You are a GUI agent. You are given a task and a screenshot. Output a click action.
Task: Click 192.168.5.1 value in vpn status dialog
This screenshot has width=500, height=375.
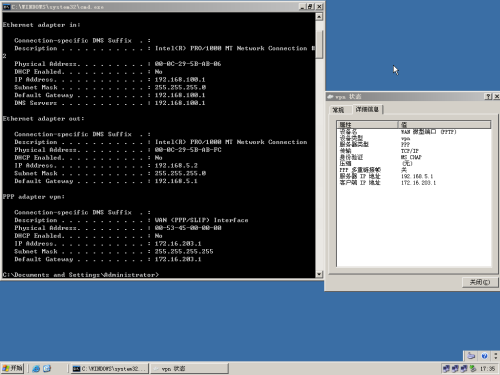pyautogui.click(x=417, y=176)
